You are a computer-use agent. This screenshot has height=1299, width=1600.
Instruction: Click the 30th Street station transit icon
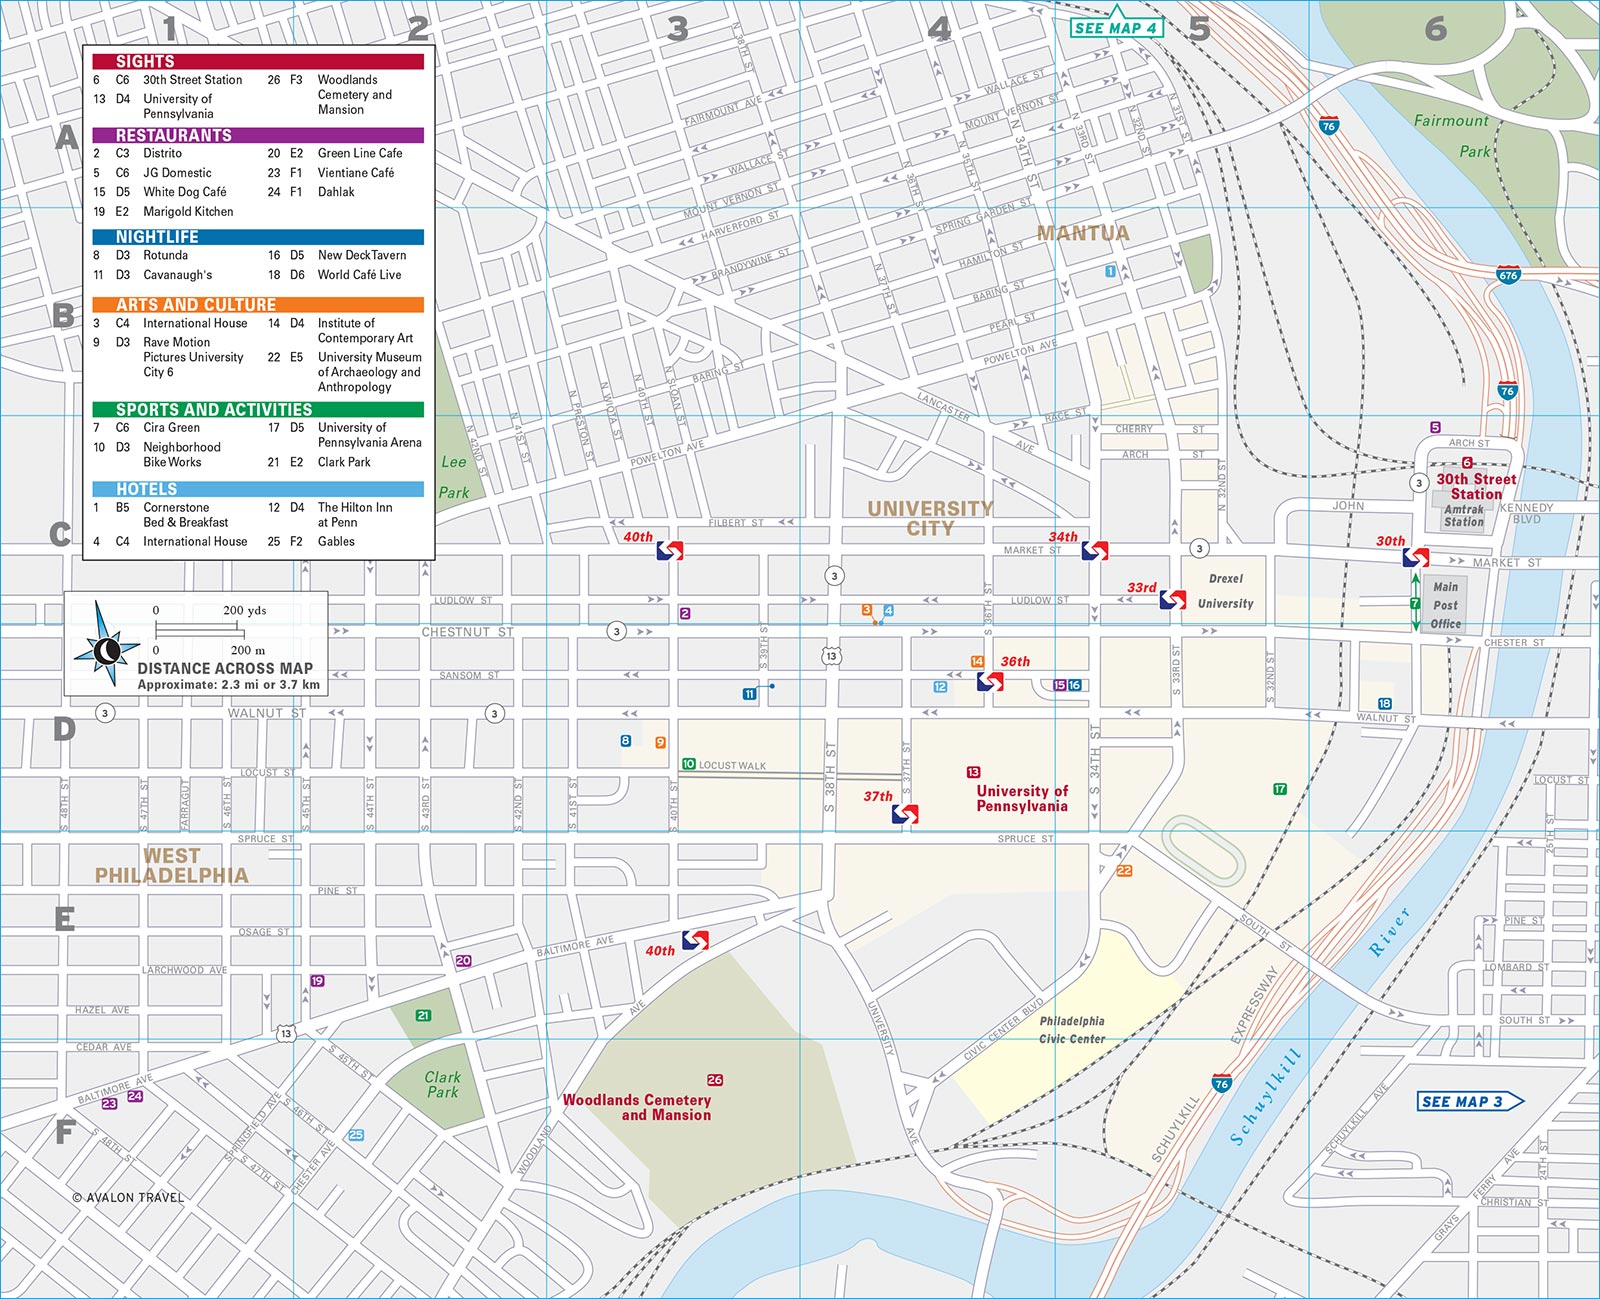coord(1416,557)
